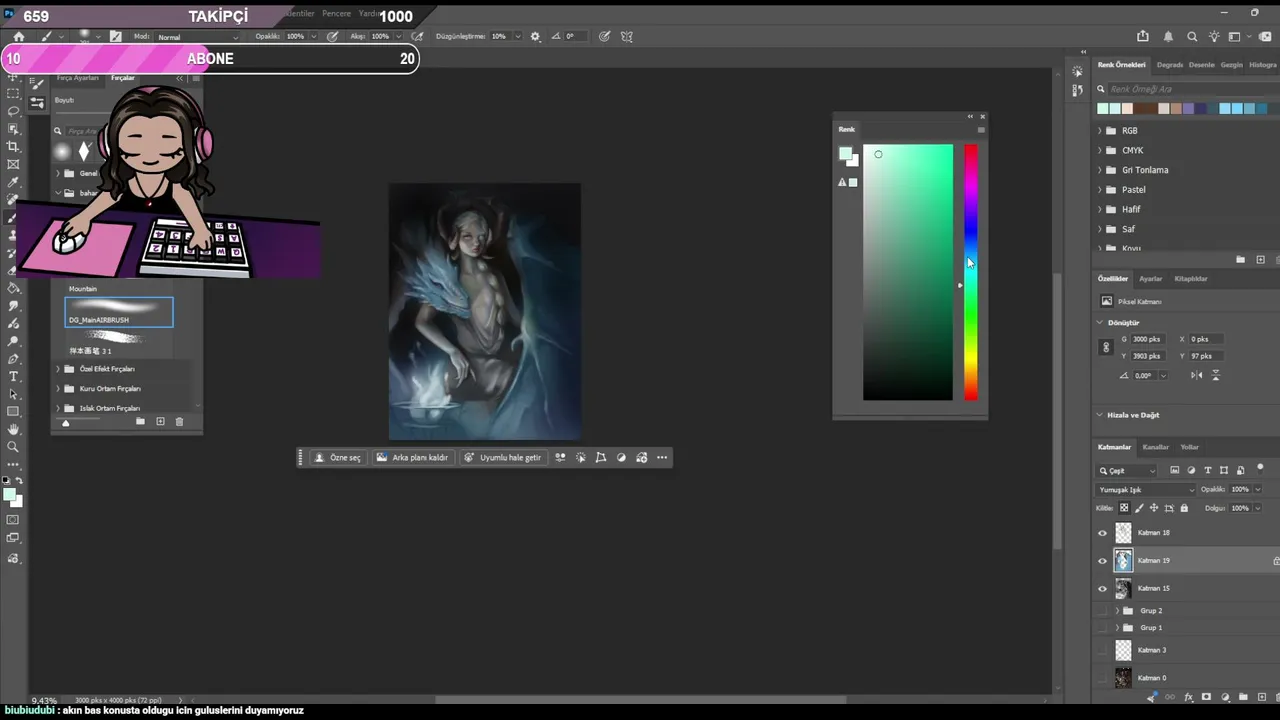Open notifications bell icon
1280x720 pixels.
point(1168,37)
